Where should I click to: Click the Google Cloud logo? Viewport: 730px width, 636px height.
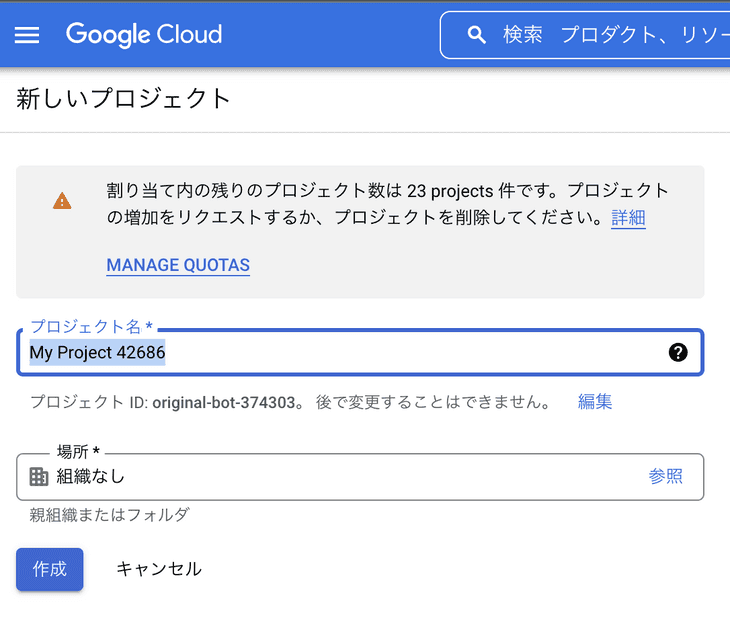(x=144, y=34)
